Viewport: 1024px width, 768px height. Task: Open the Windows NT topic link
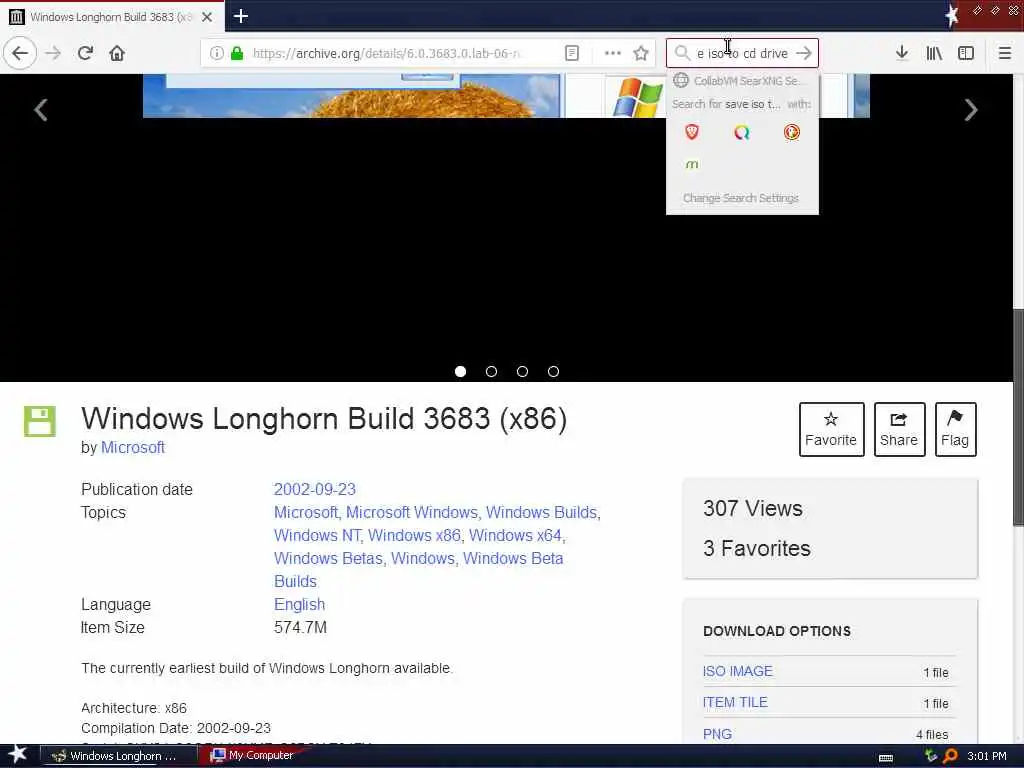317,535
